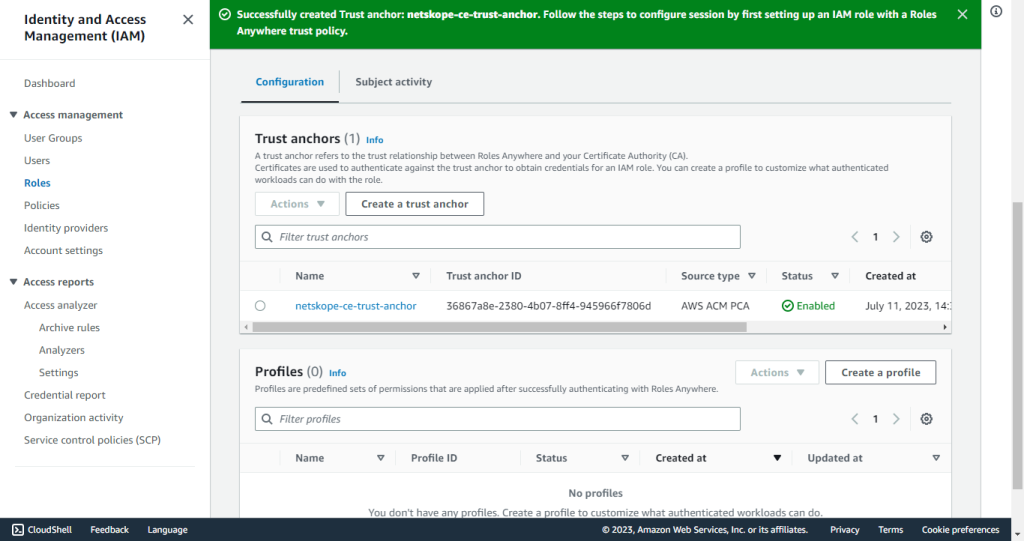Select the netskope-ce-trust-anchor radio button
The width and height of the screenshot is (1024, 541).
point(260,306)
